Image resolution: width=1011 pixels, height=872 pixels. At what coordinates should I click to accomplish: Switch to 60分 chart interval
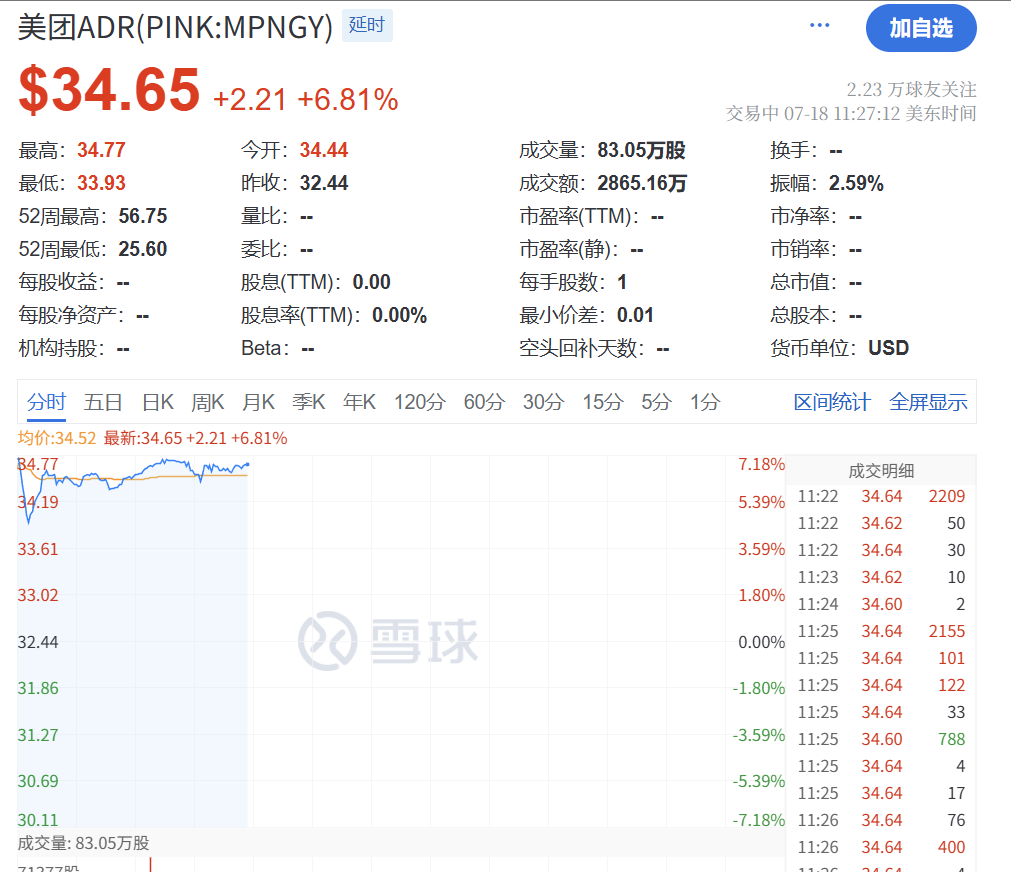484,403
